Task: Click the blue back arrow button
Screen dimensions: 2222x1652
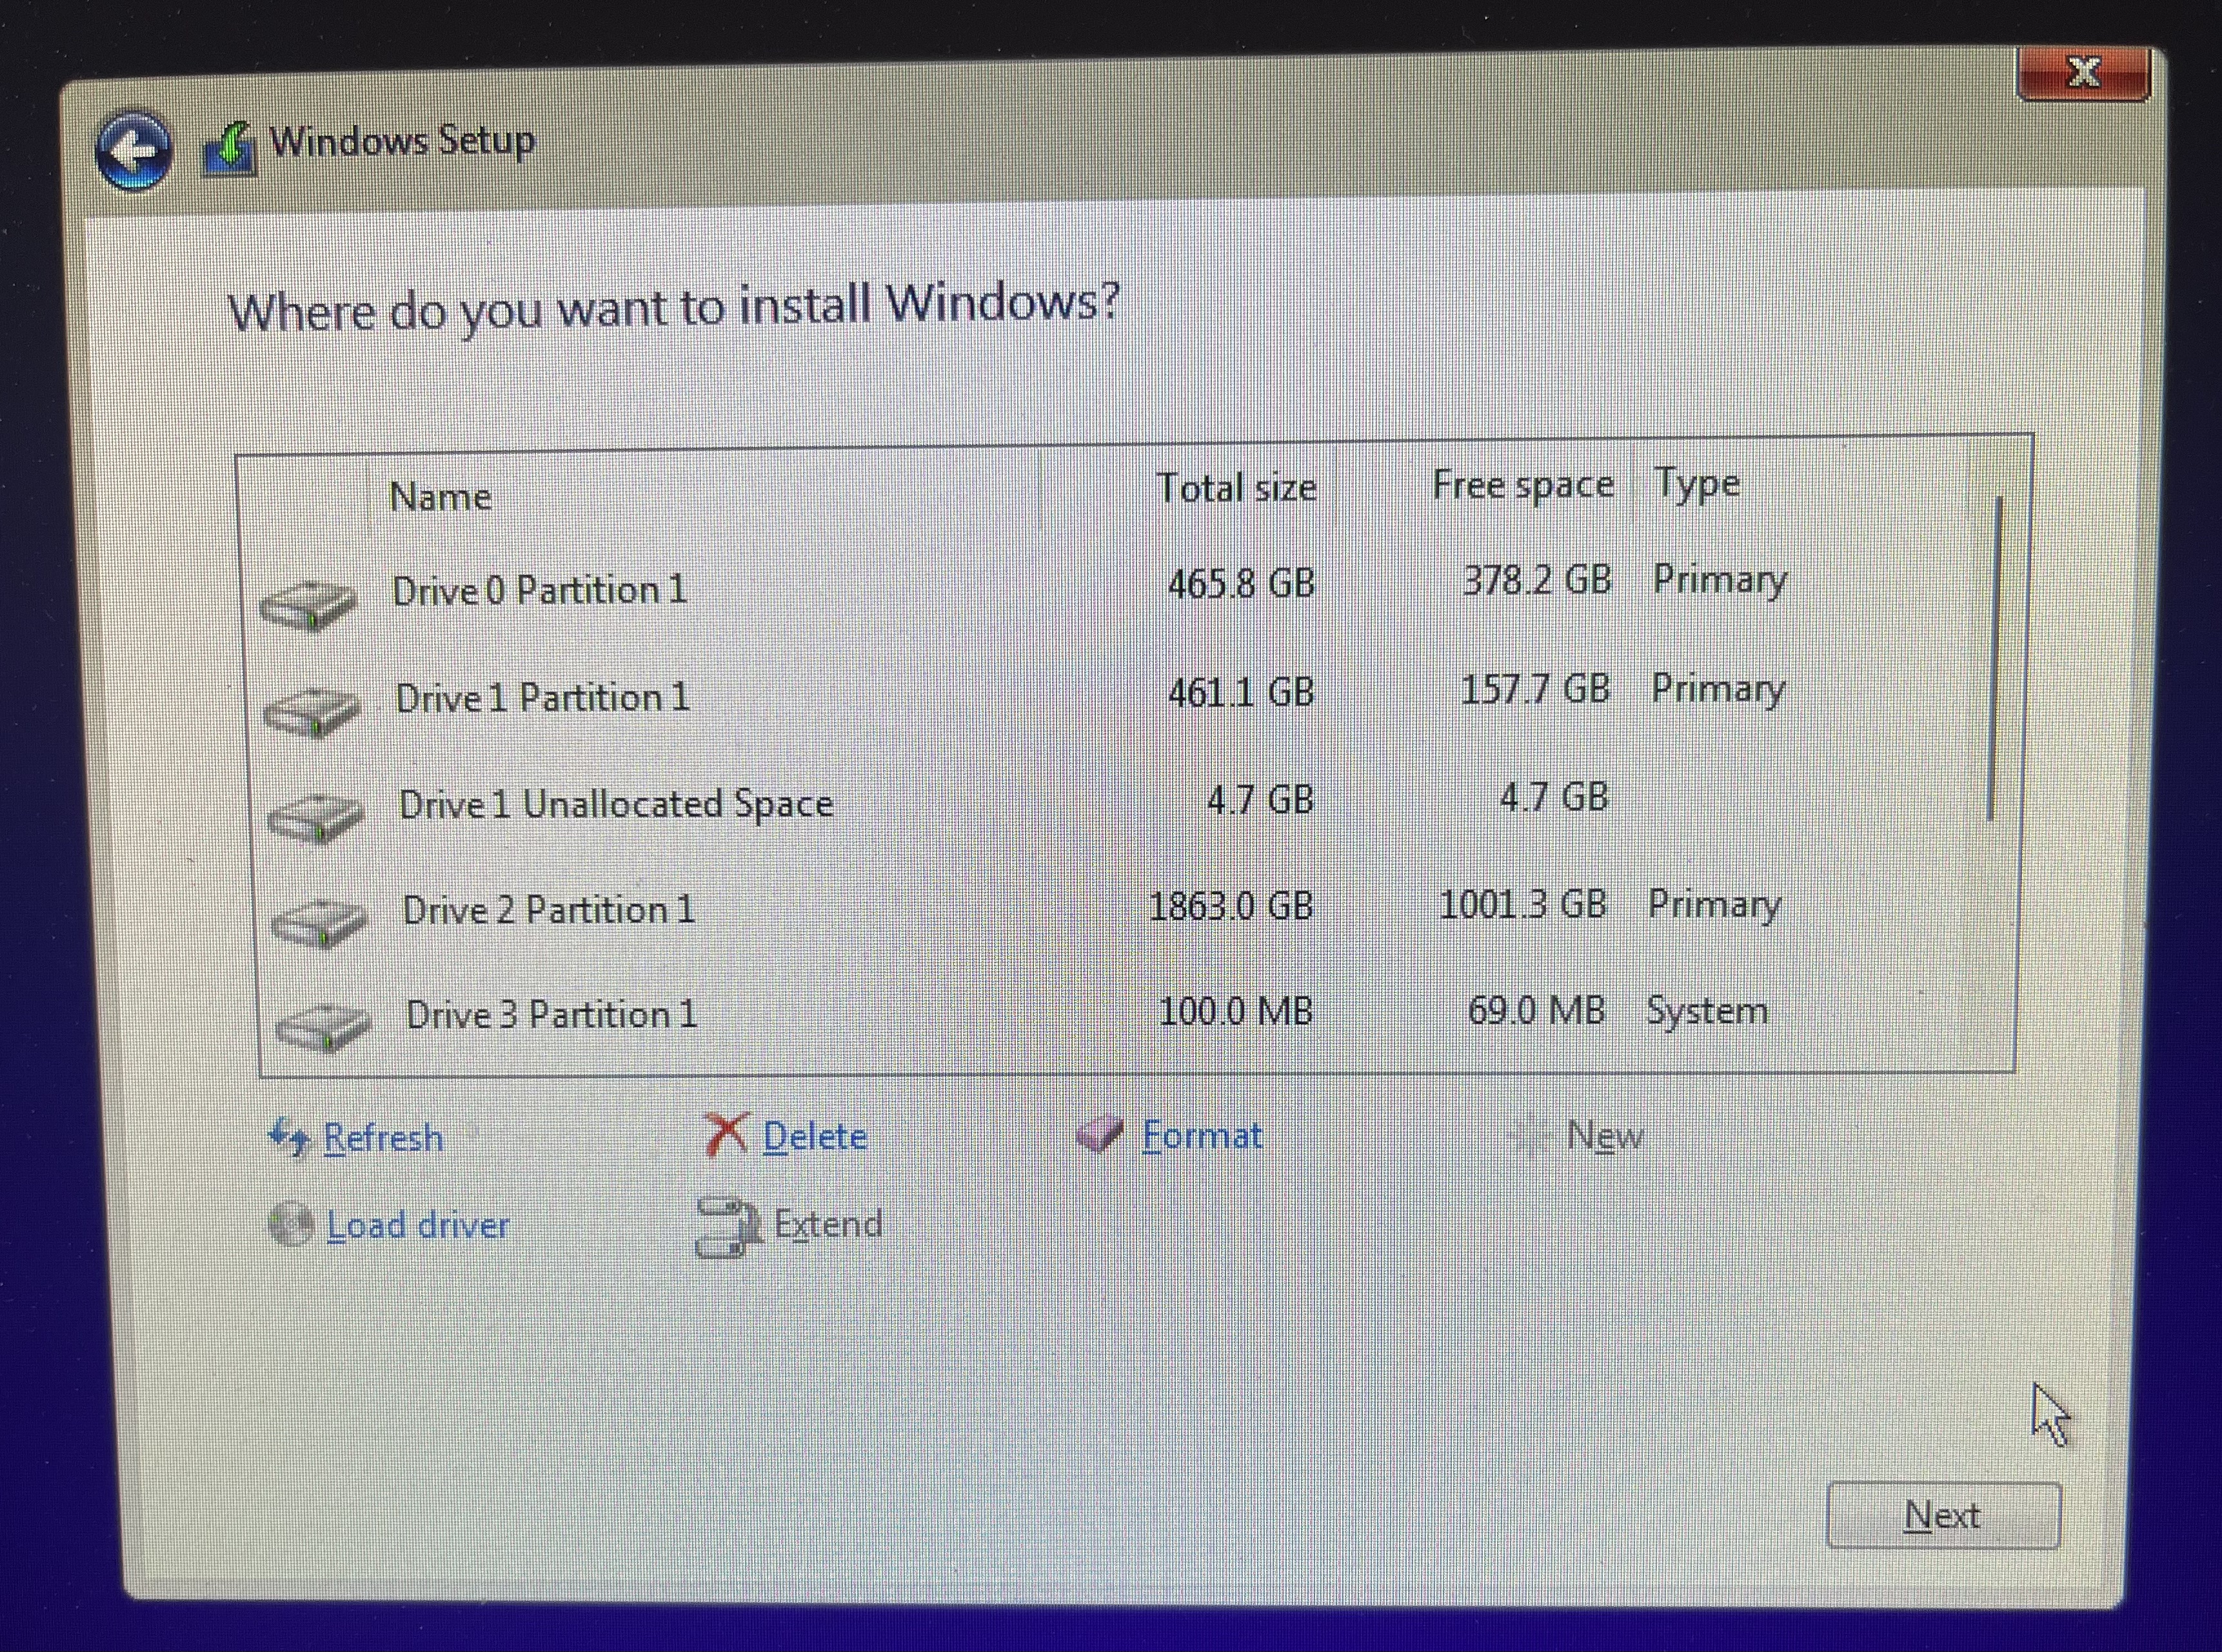Action: pos(134,150)
